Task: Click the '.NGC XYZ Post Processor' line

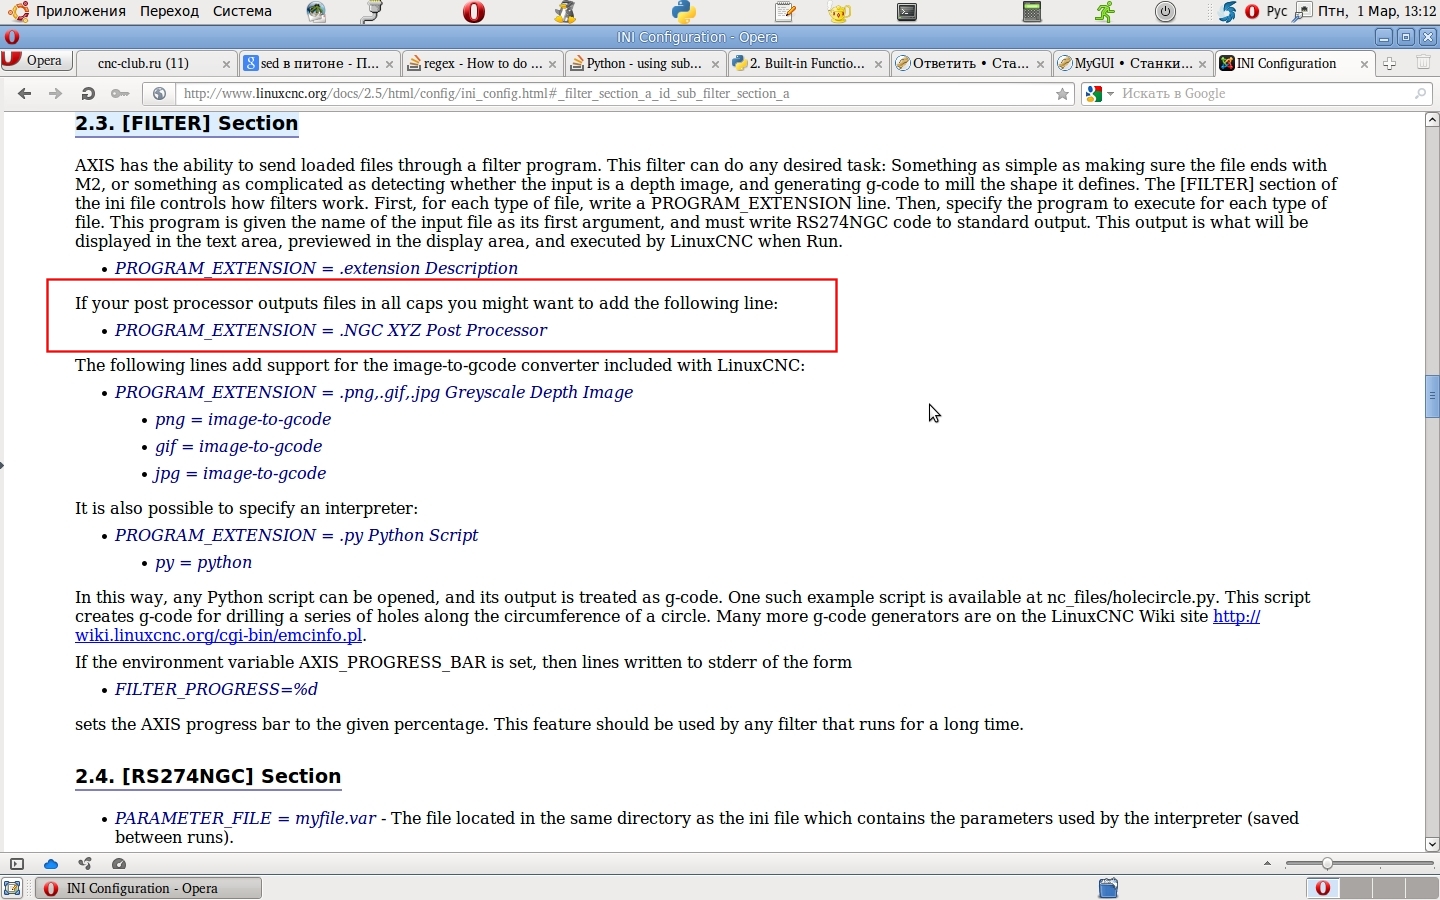Action: pyautogui.click(x=331, y=330)
